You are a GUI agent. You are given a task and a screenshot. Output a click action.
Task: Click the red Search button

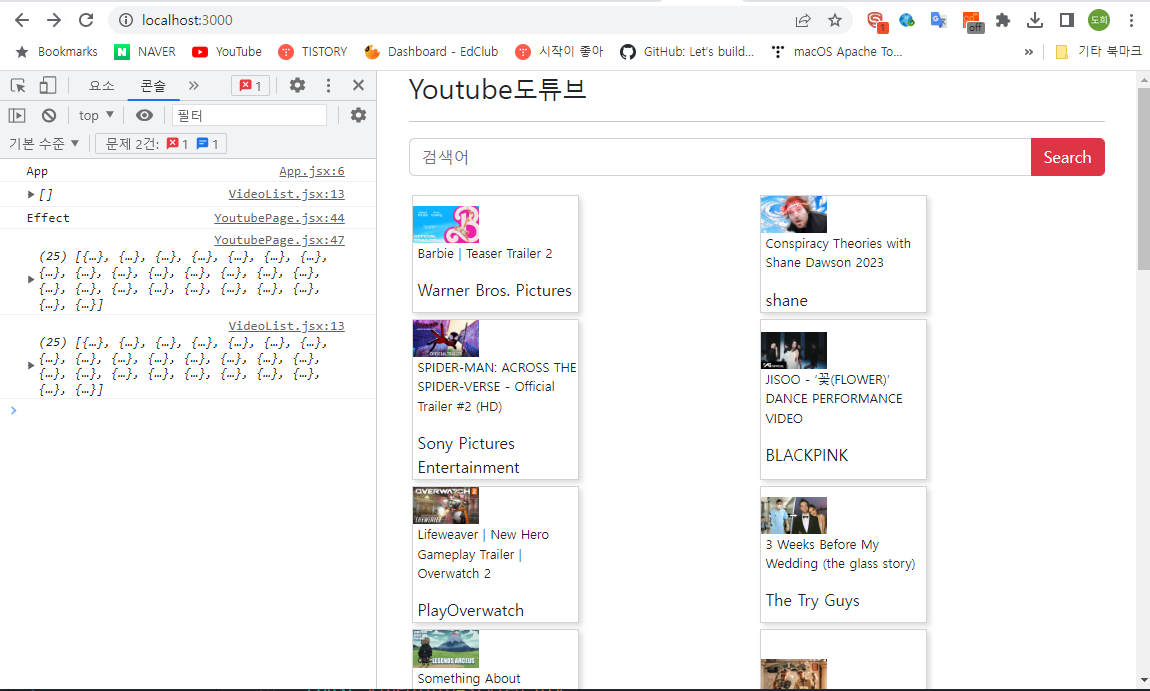(1067, 157)
